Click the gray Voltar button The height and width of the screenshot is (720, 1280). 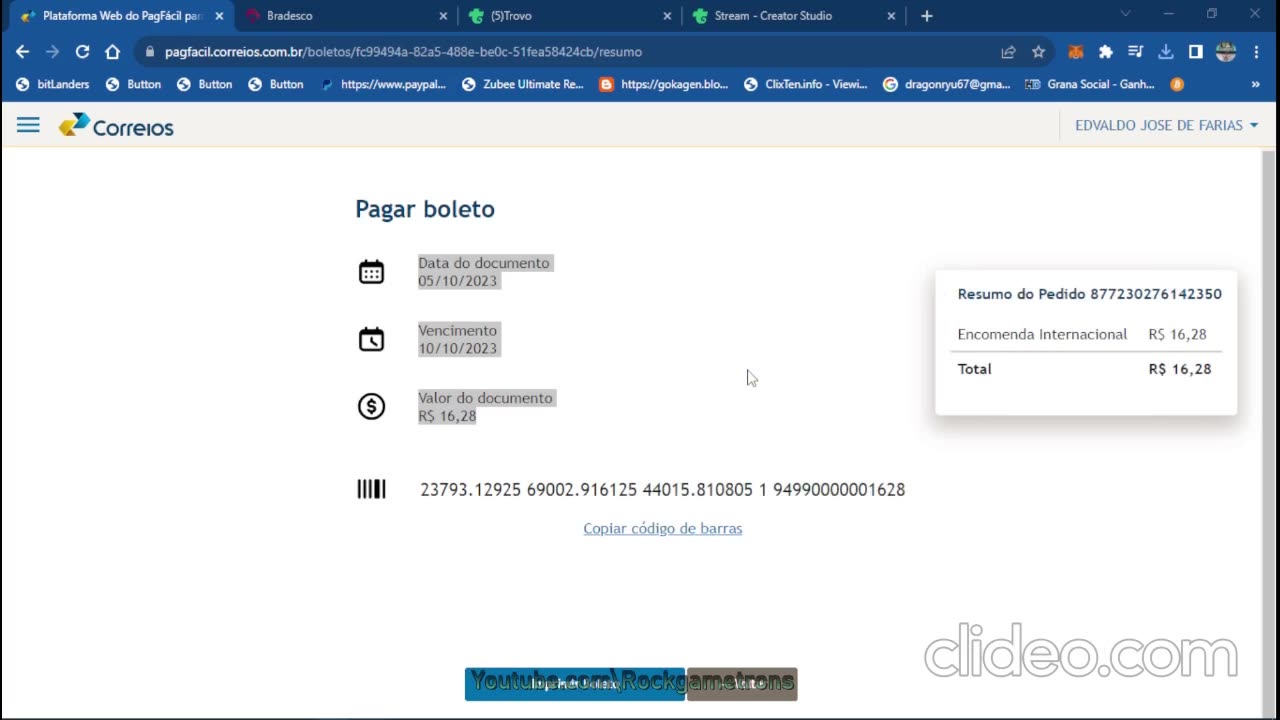click(742, 684)
